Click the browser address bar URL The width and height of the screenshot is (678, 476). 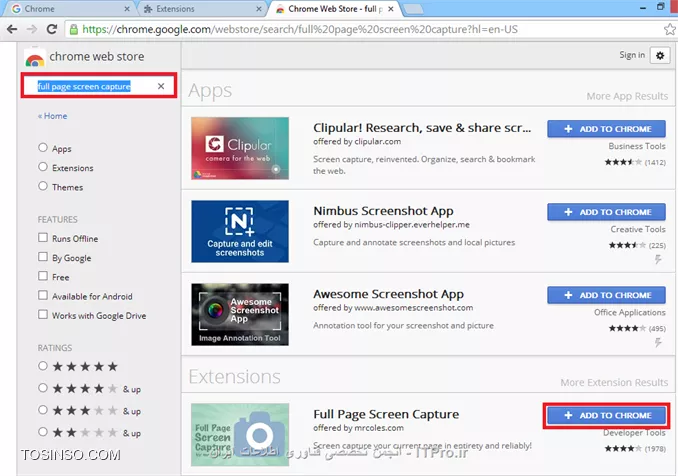[300, 29]
